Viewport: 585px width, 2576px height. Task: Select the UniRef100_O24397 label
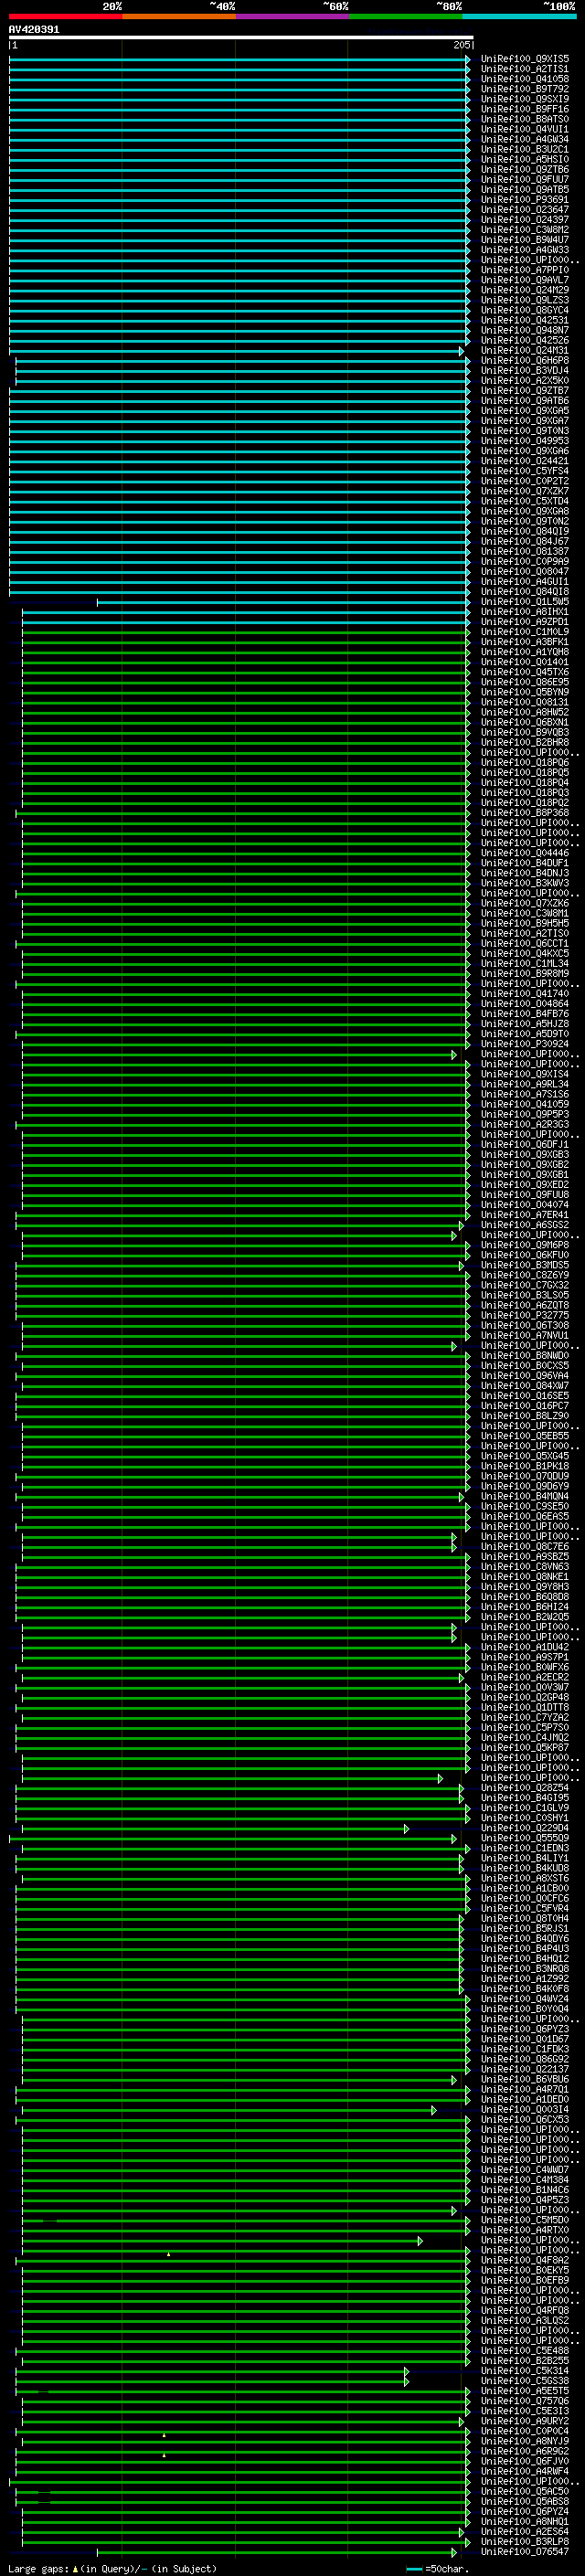click(525, 220)
